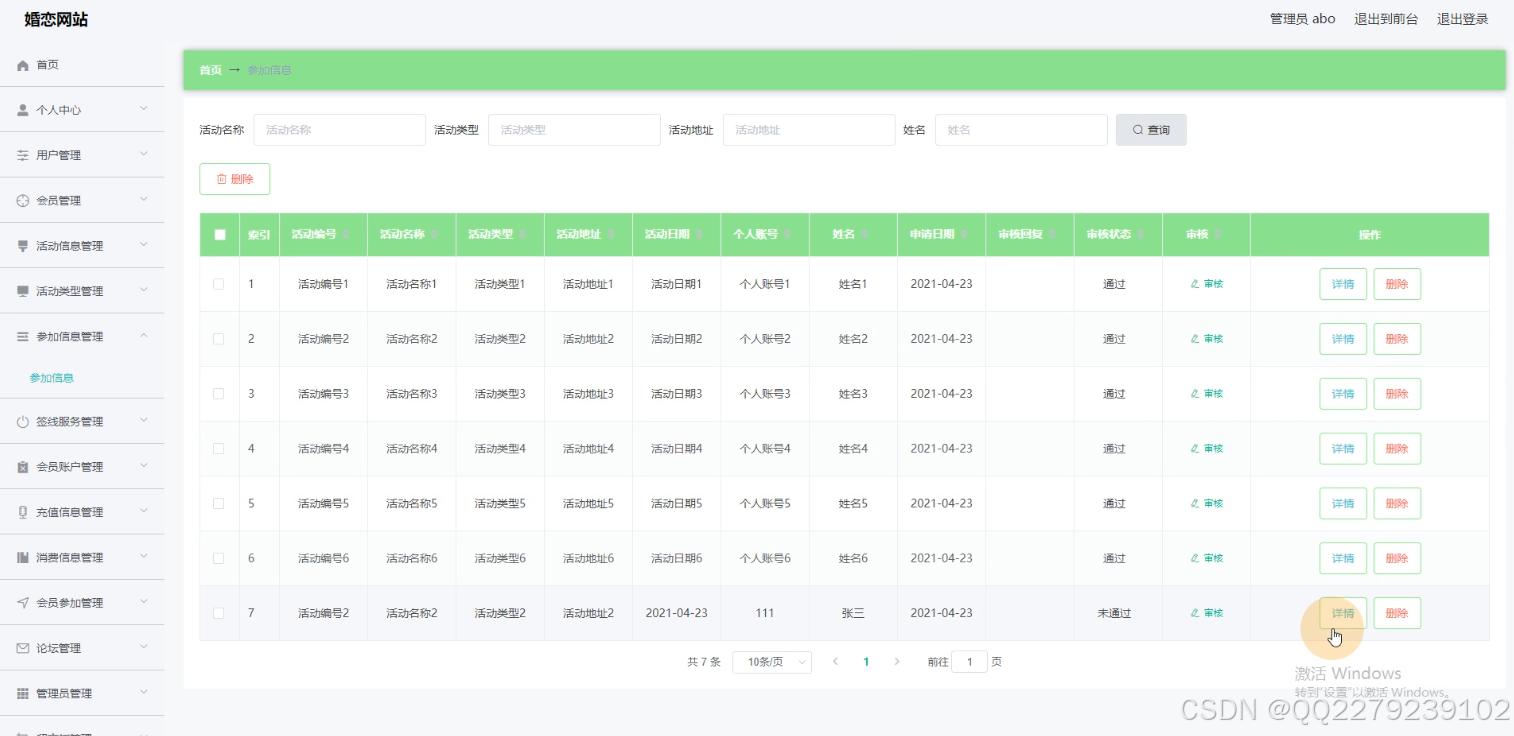Click the 未通过 status in row 7
The image size is (1514, 736).
pos(1114,613)
